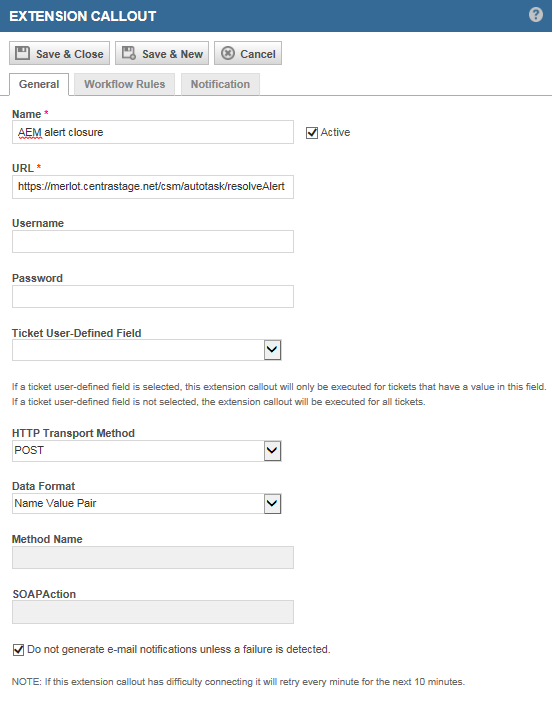Viewport: 552px width, 706px height.
Task: Open the HTTP Transport Method dropdown arrow
Action: click(x=272, y=451)
